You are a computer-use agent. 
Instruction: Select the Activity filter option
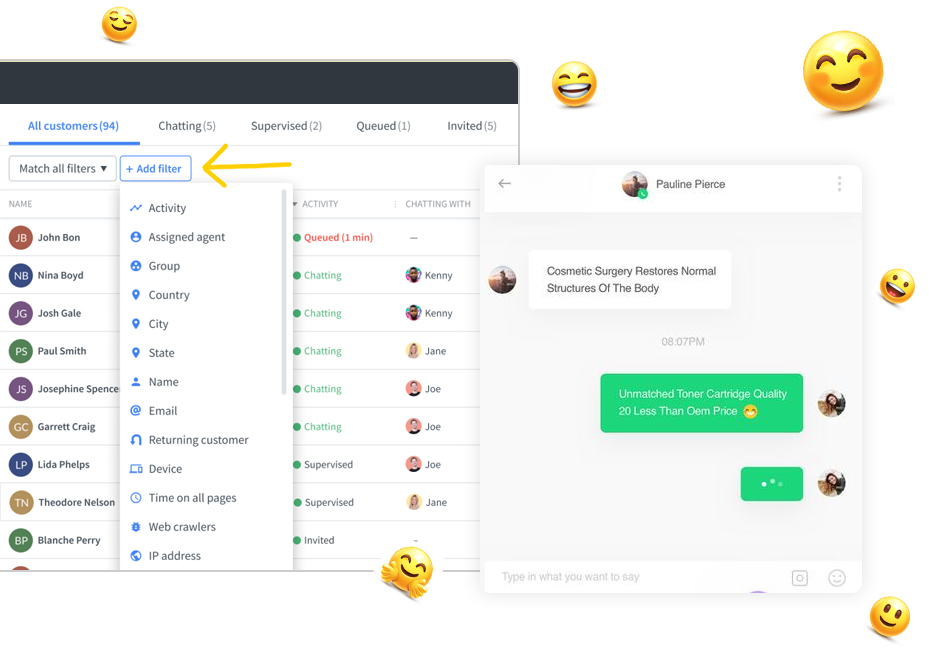(x=158, y=208)
